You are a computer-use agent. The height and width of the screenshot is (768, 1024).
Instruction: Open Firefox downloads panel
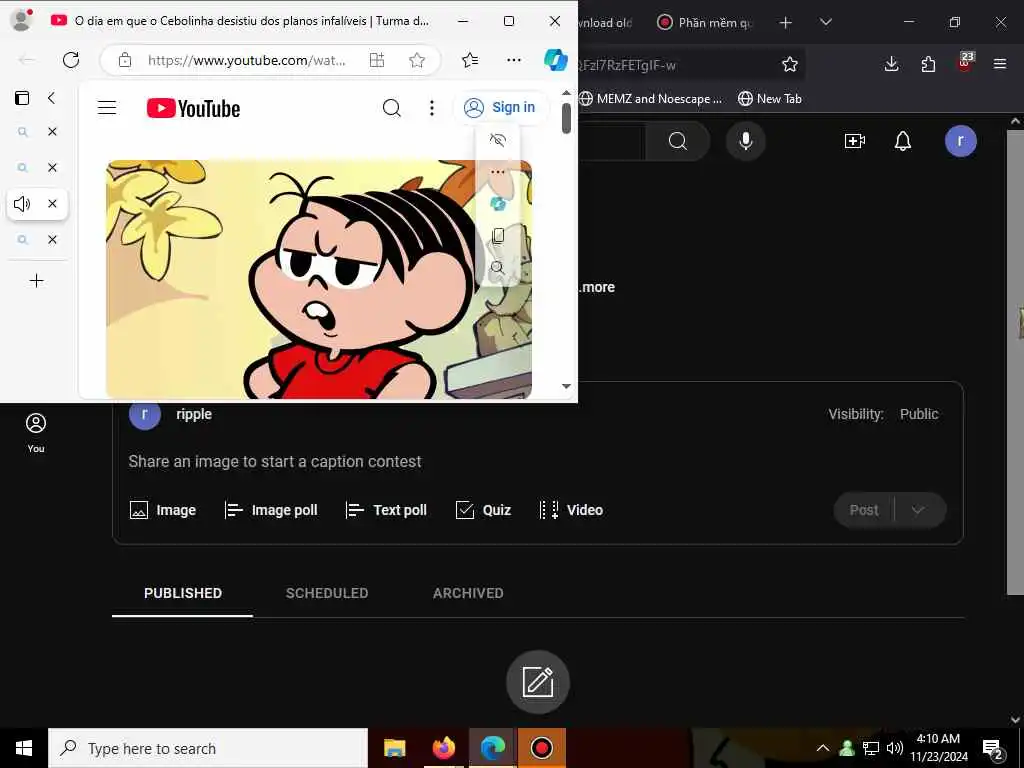coord(891,64)
